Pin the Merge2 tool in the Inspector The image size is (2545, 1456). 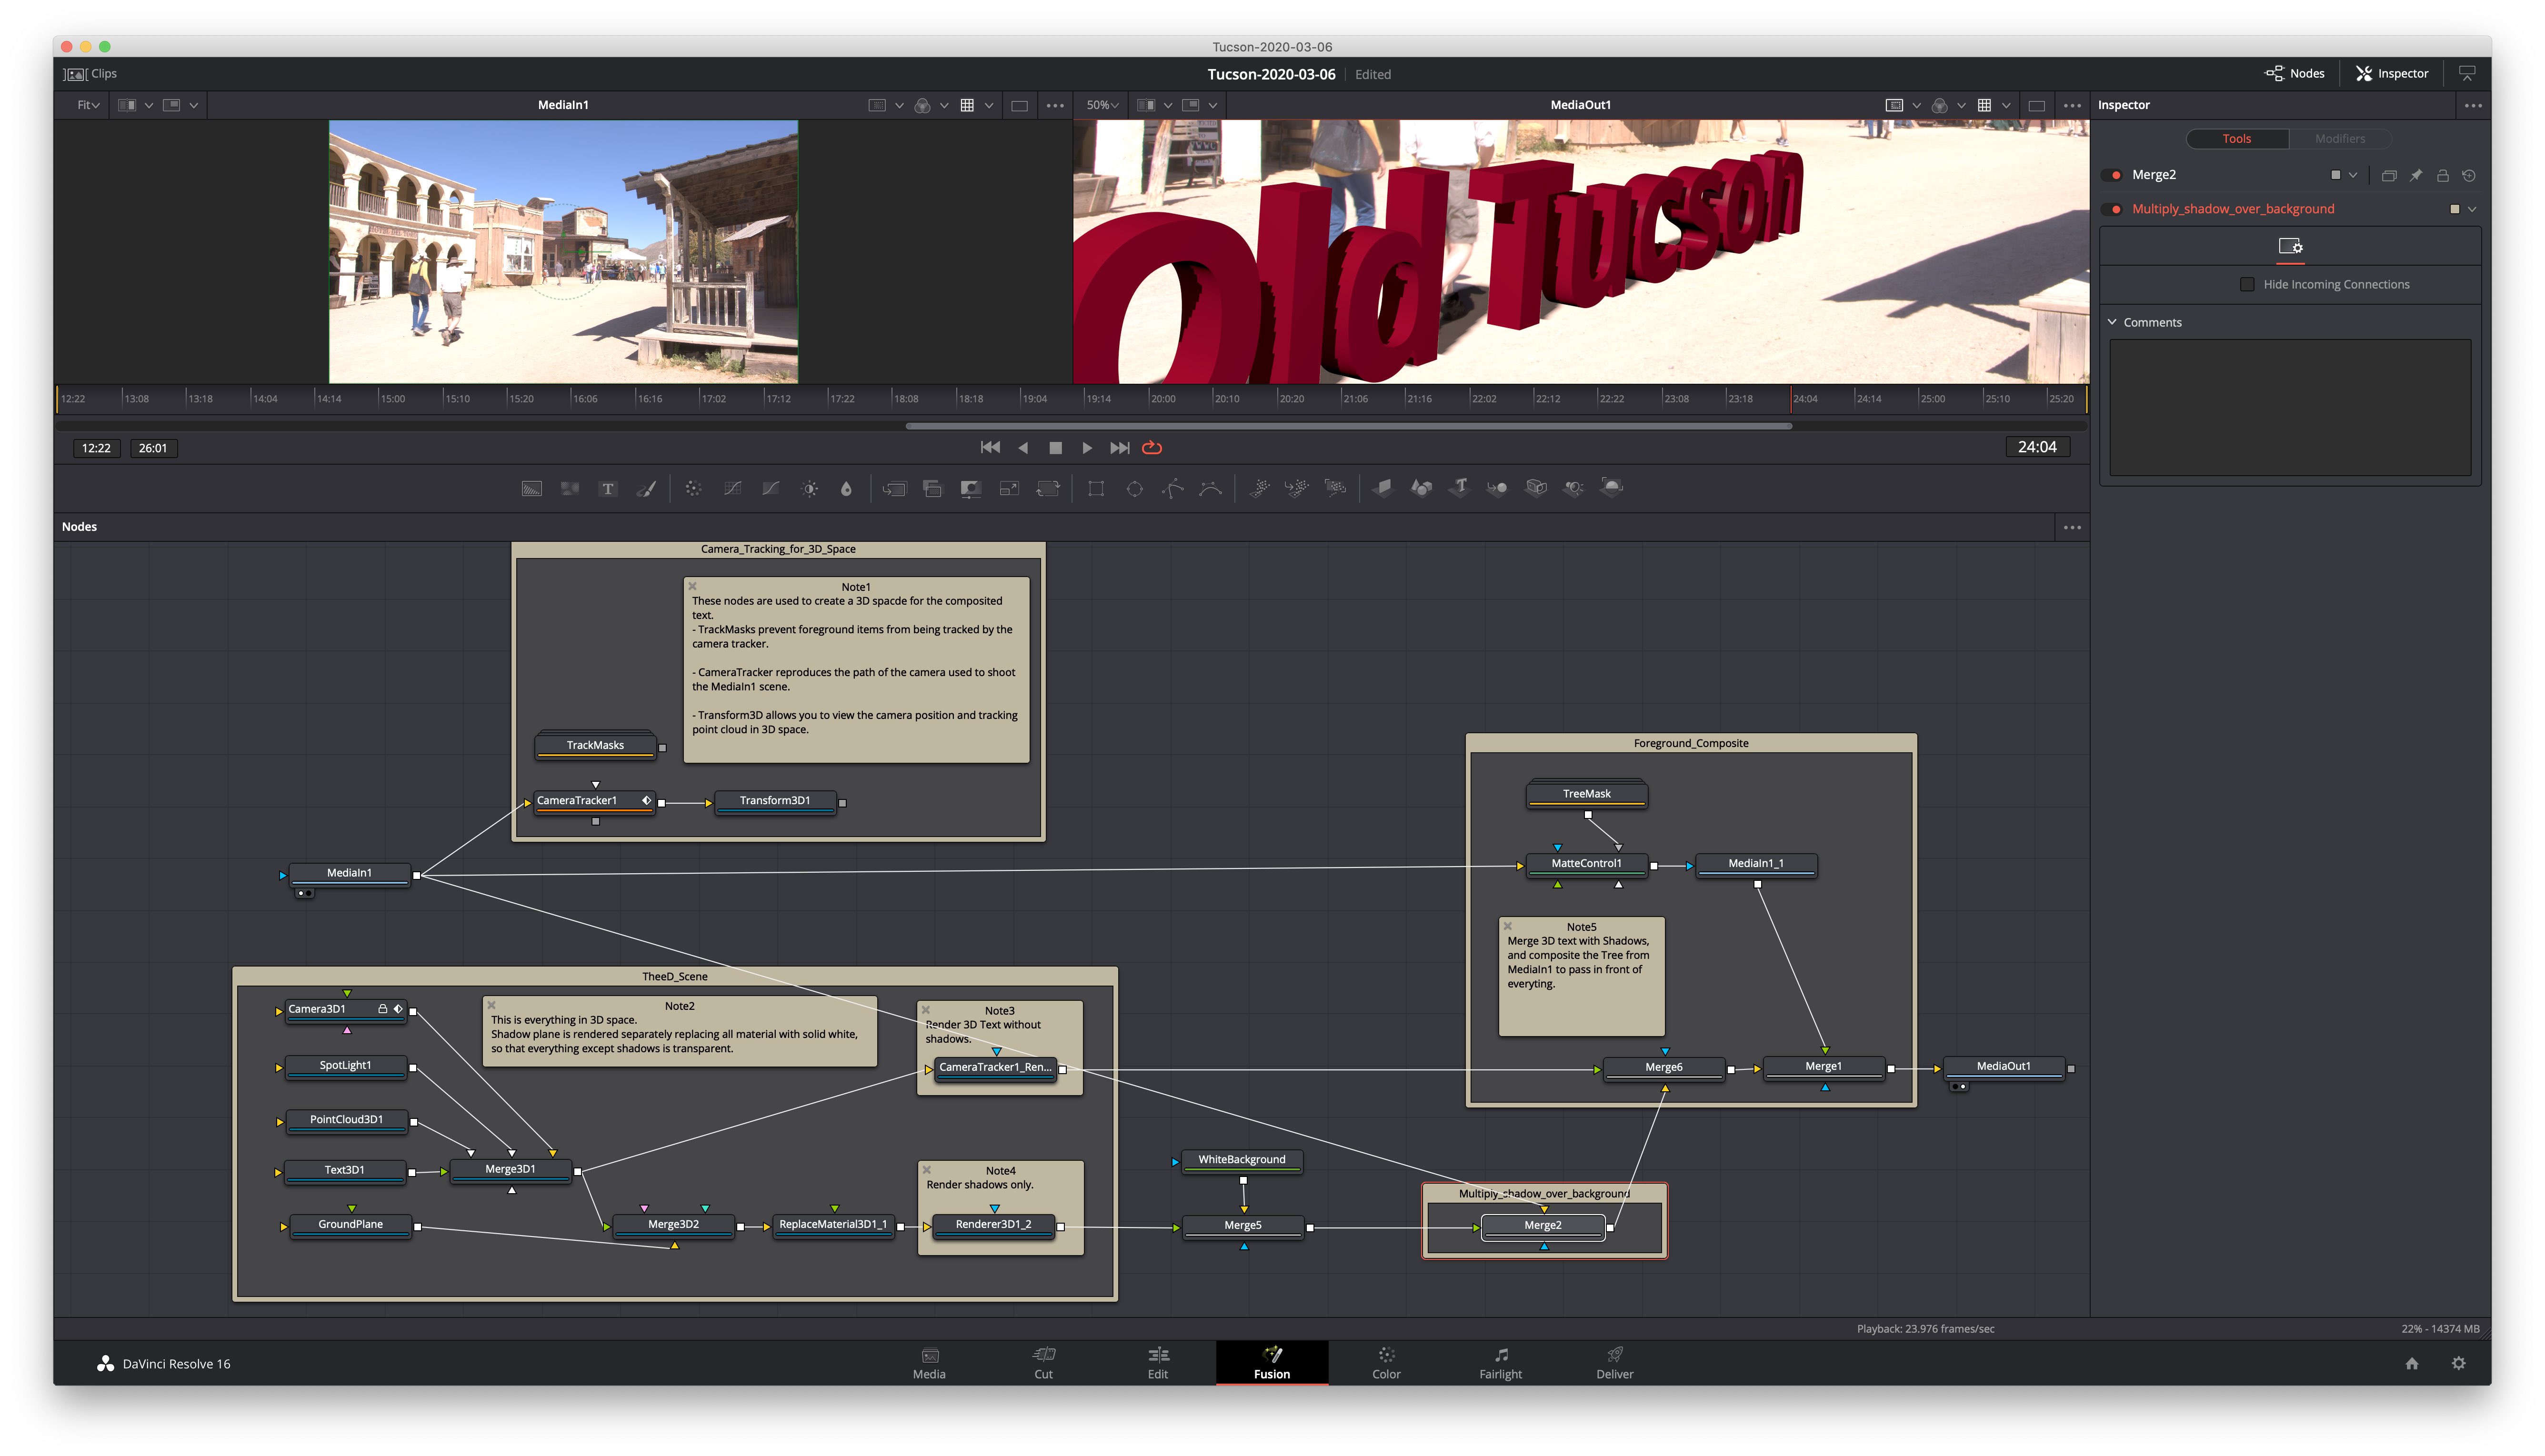coord(2416,175)
